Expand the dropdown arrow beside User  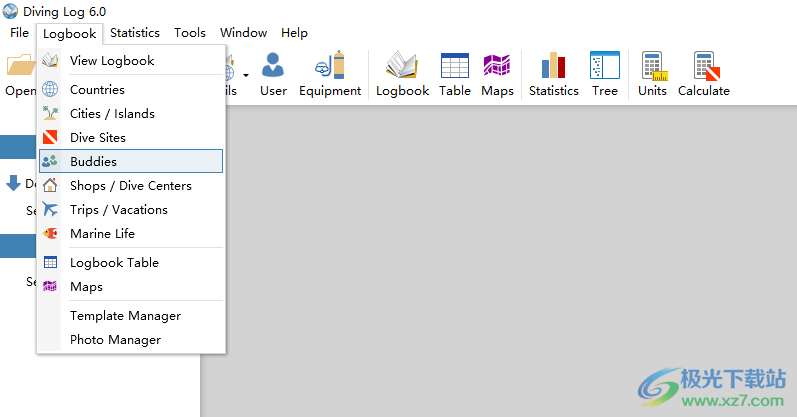tap(246, 75)
